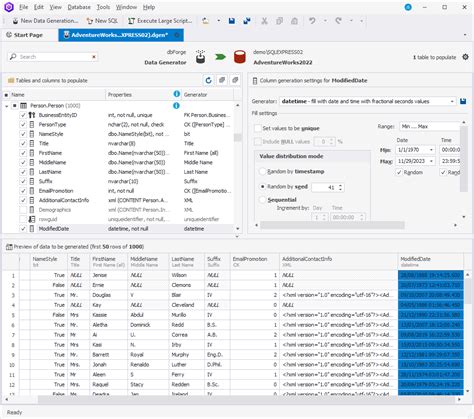Open generation options gear icon
Screen dimensions: 474x419
click(x=465, y=57)
